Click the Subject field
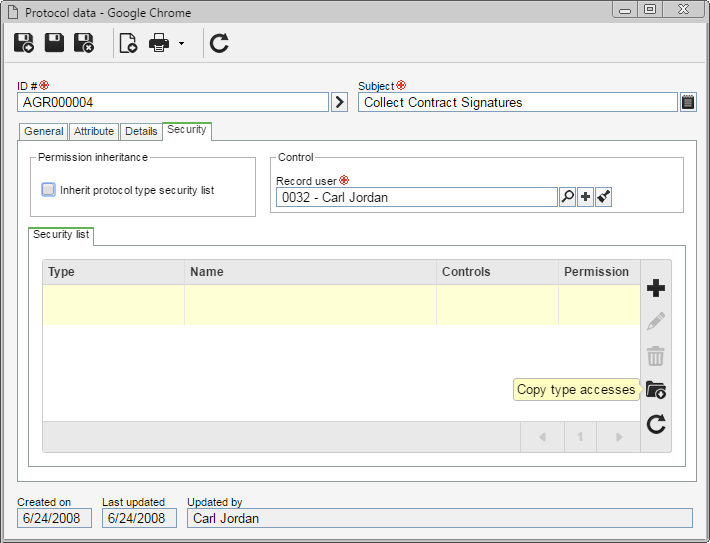 click(518, 102)
